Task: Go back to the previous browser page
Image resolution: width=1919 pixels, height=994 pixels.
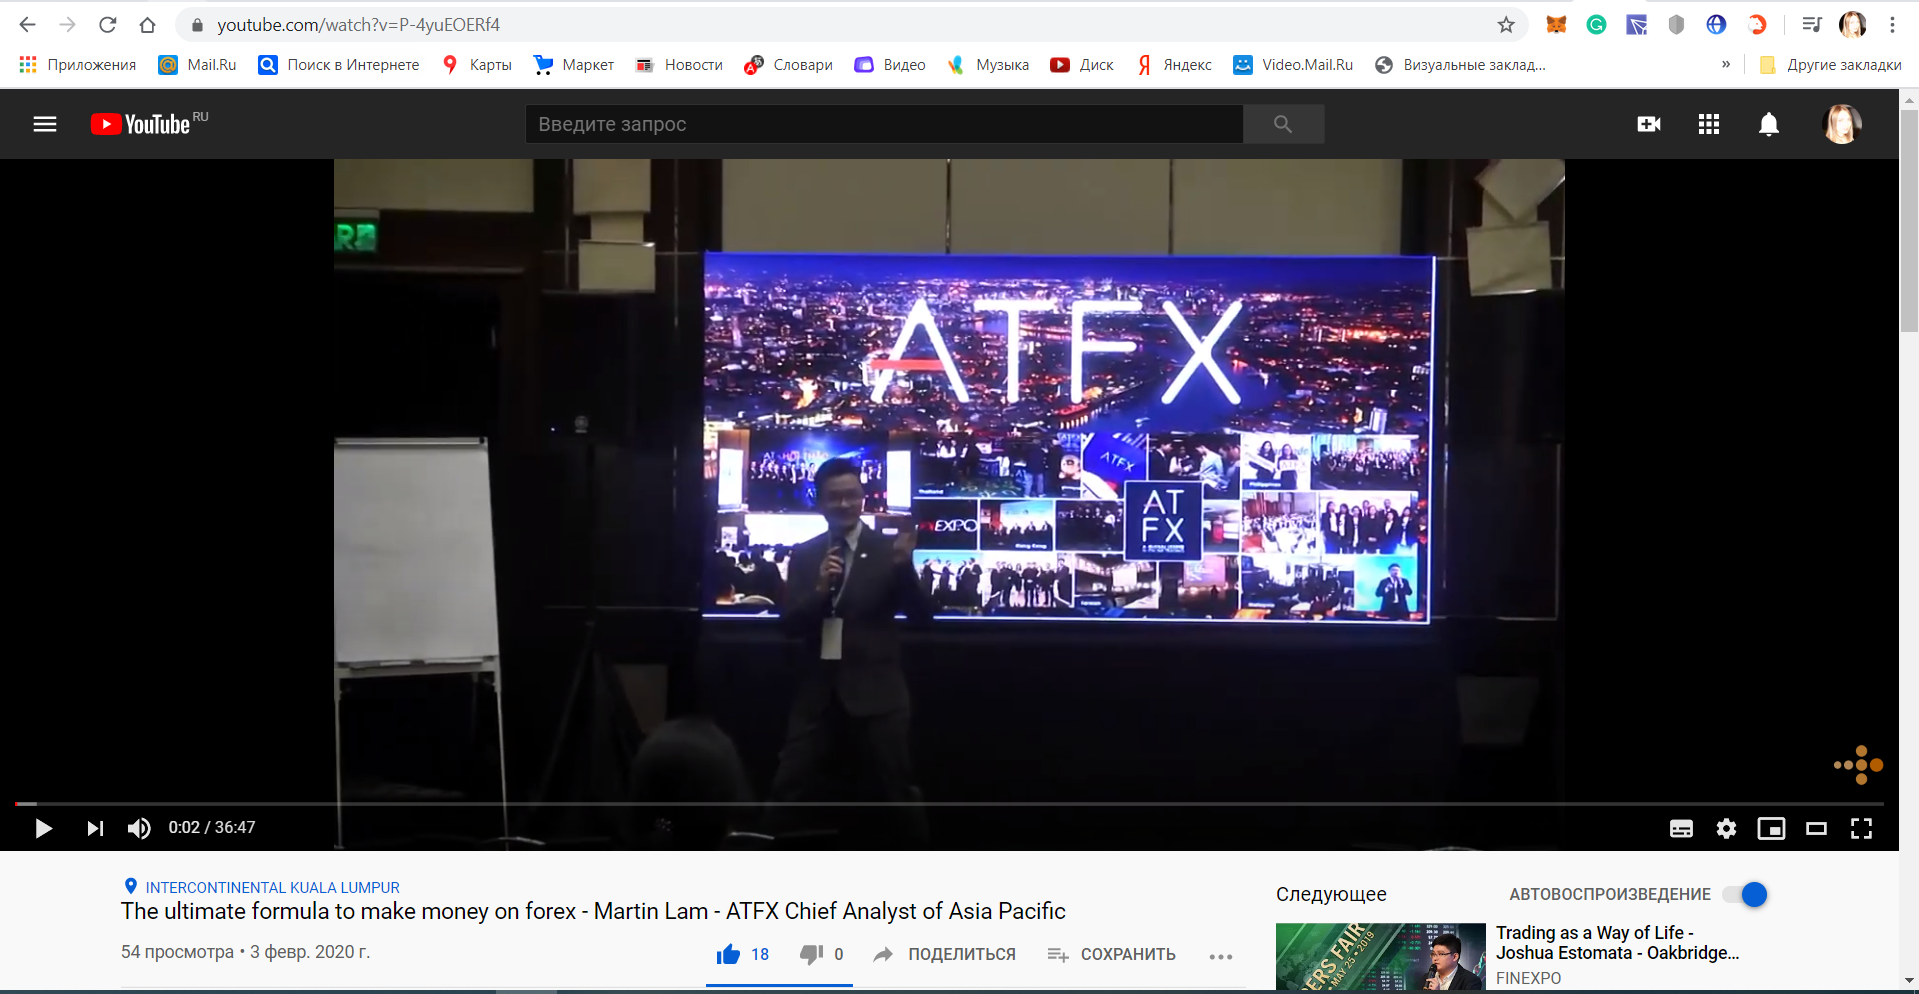Action: [27, 25]
